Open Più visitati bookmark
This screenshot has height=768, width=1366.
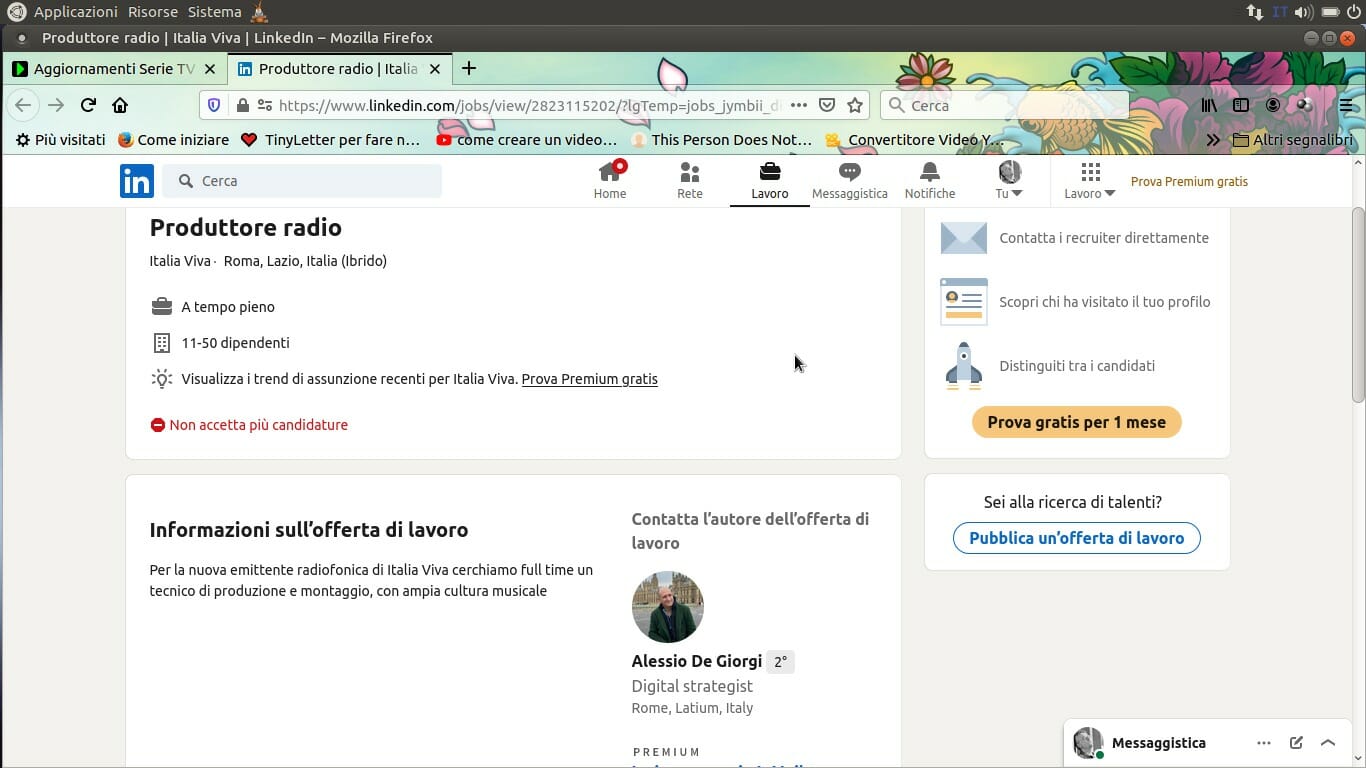(x=60, y=140)
